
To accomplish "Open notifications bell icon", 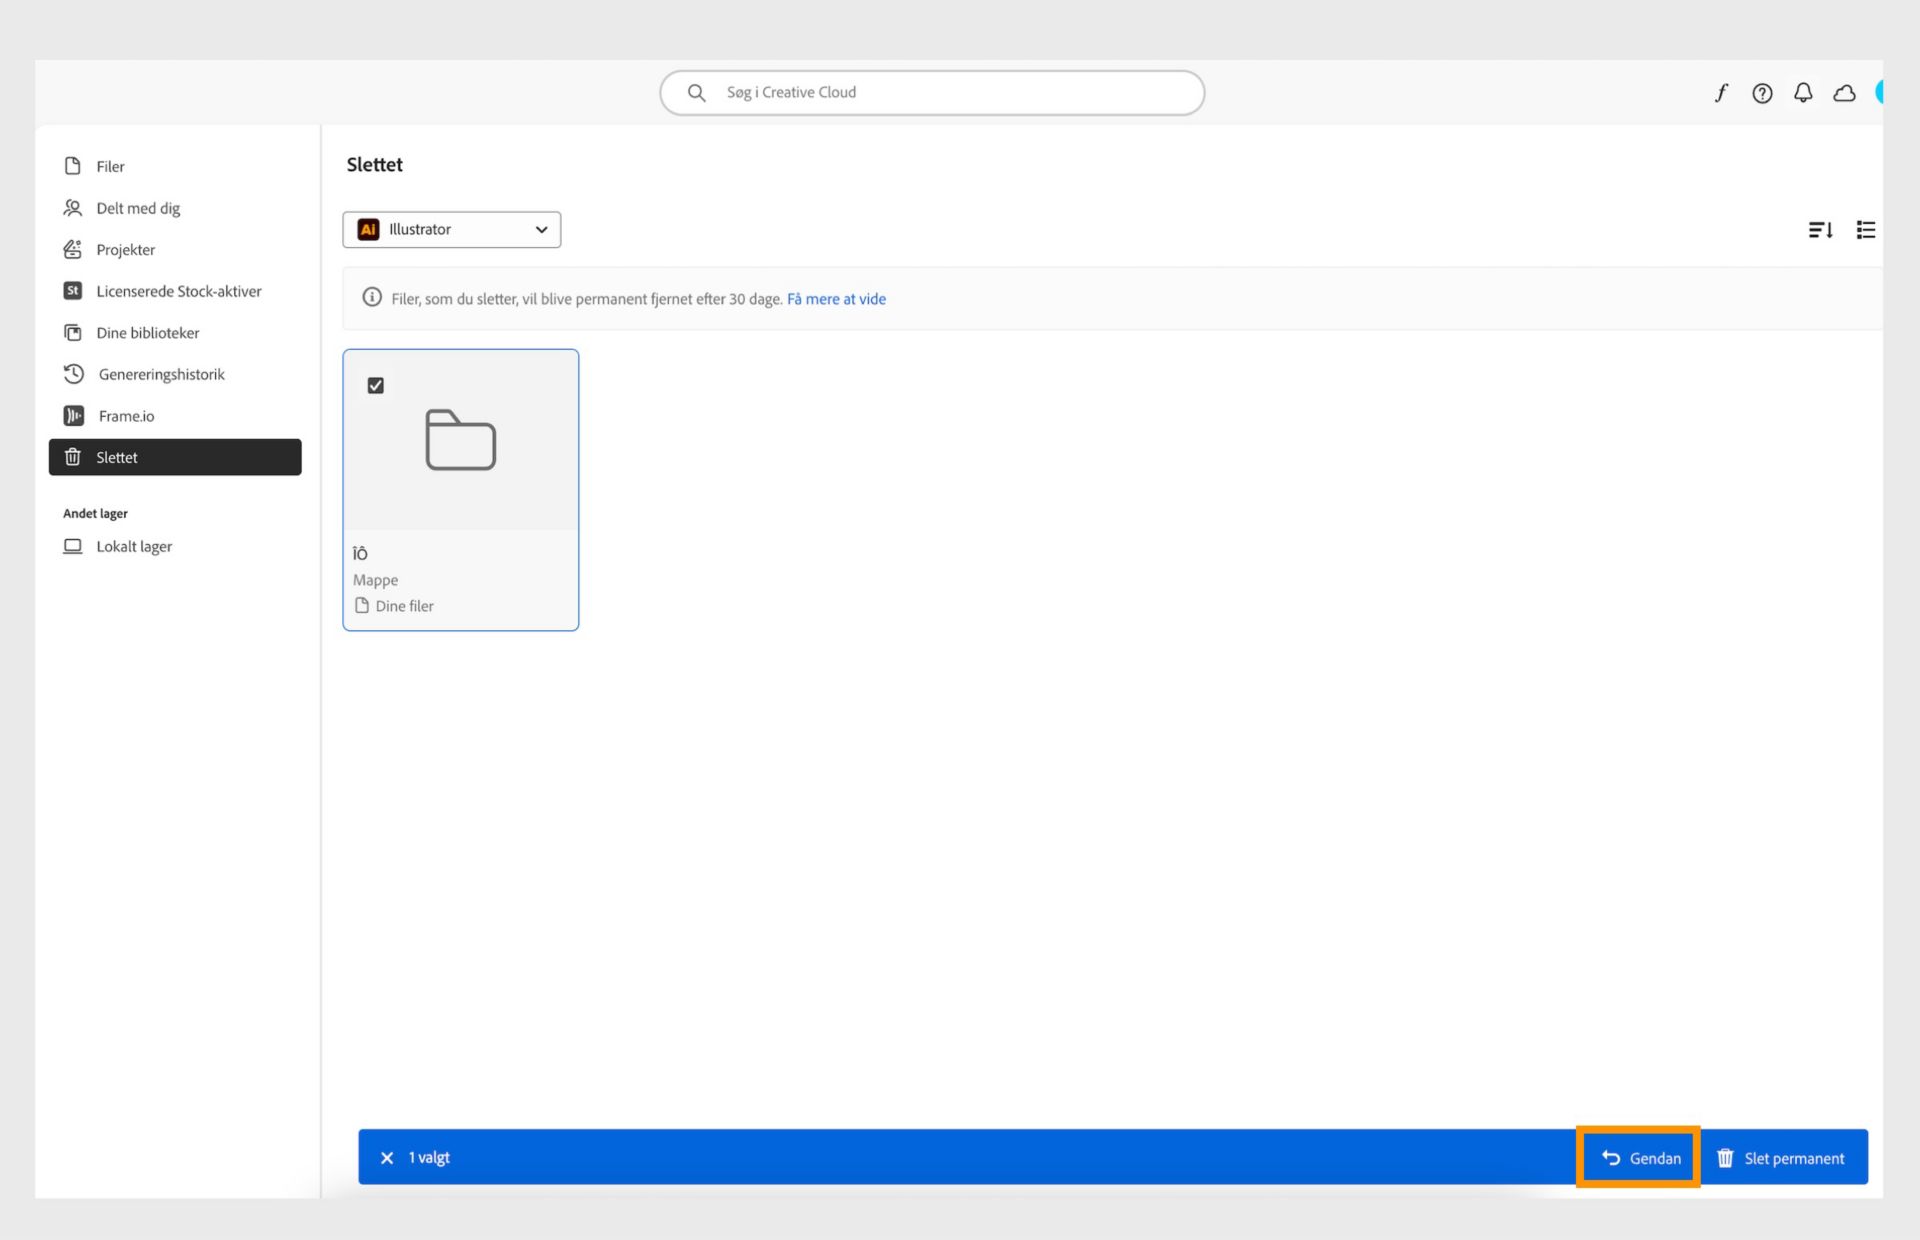I will tap(1803, 93).
